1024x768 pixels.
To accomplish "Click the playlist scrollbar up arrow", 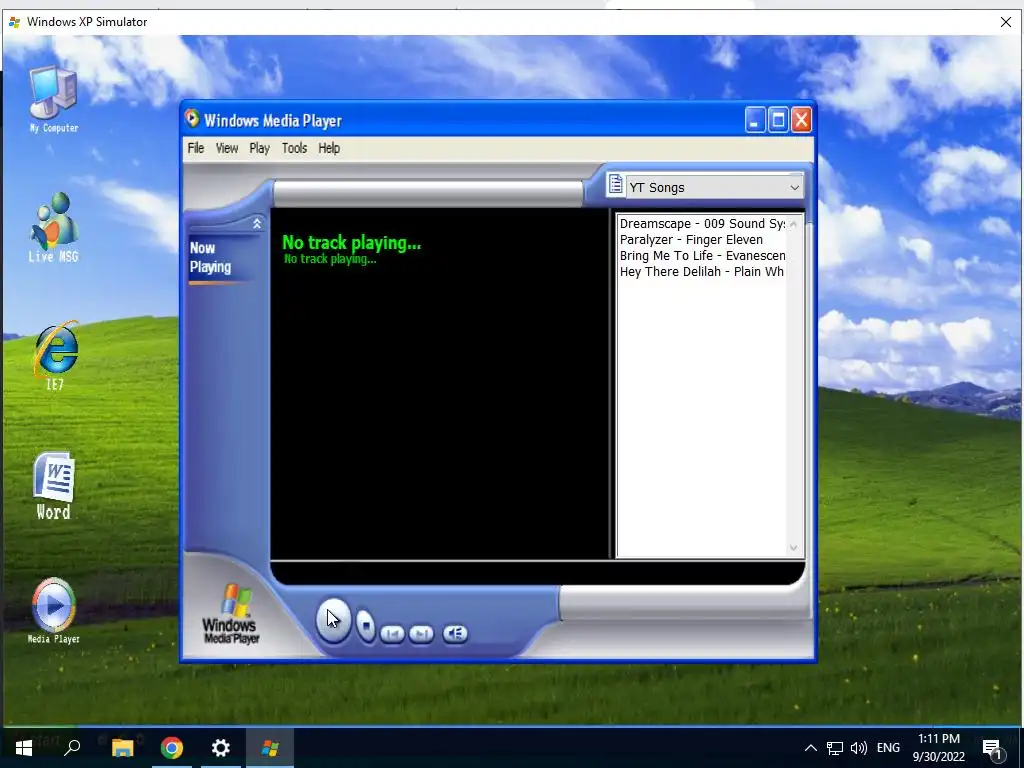I will 793,224.
